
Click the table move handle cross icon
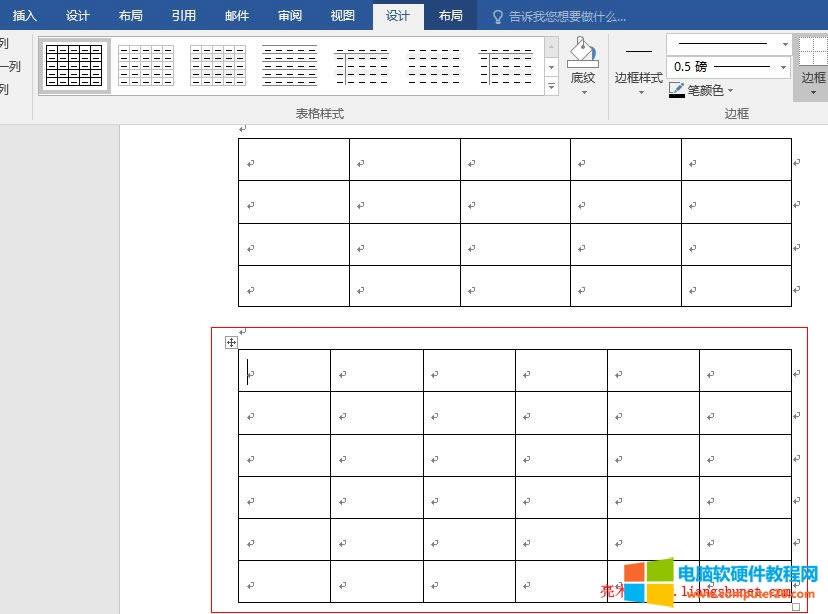coord(231,342)
